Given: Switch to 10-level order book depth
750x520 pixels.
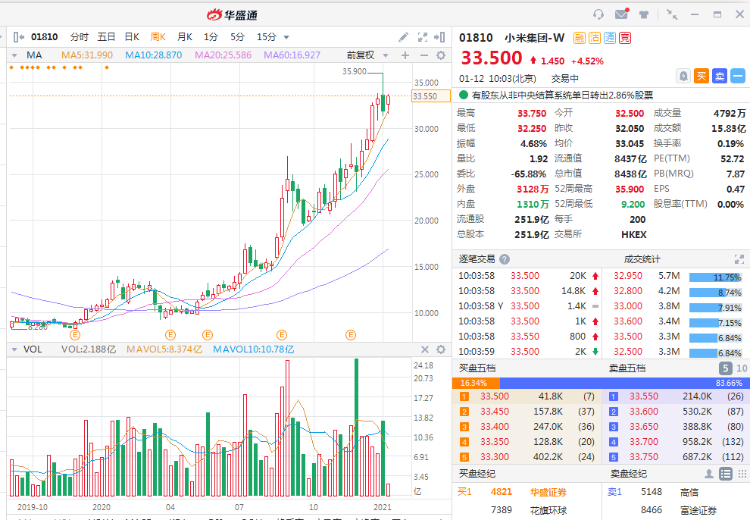Looking at the screenshot, I should tap(741, 368).
